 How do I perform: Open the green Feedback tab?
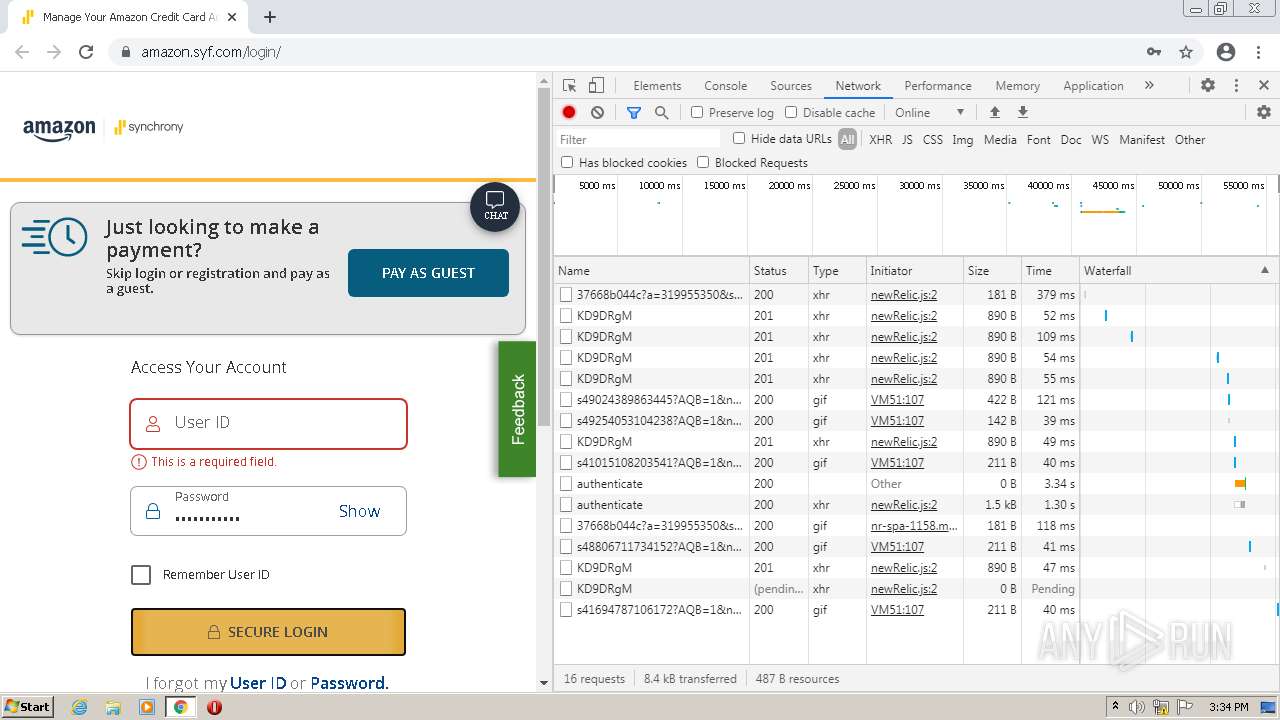point(517,409)
